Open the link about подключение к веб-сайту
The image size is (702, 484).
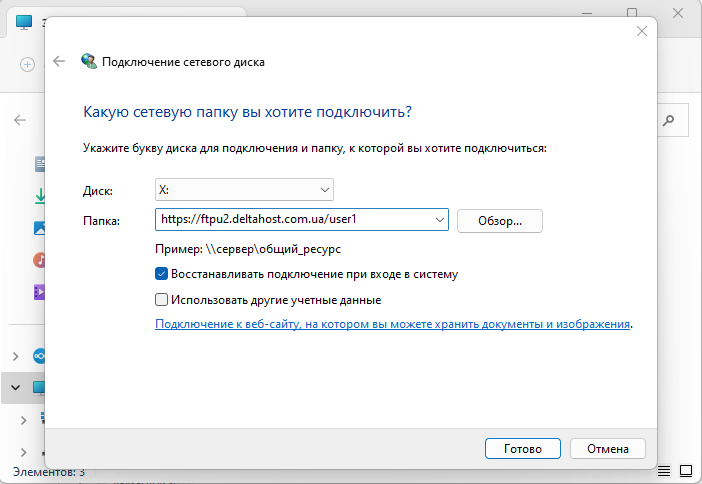(392, 324)
